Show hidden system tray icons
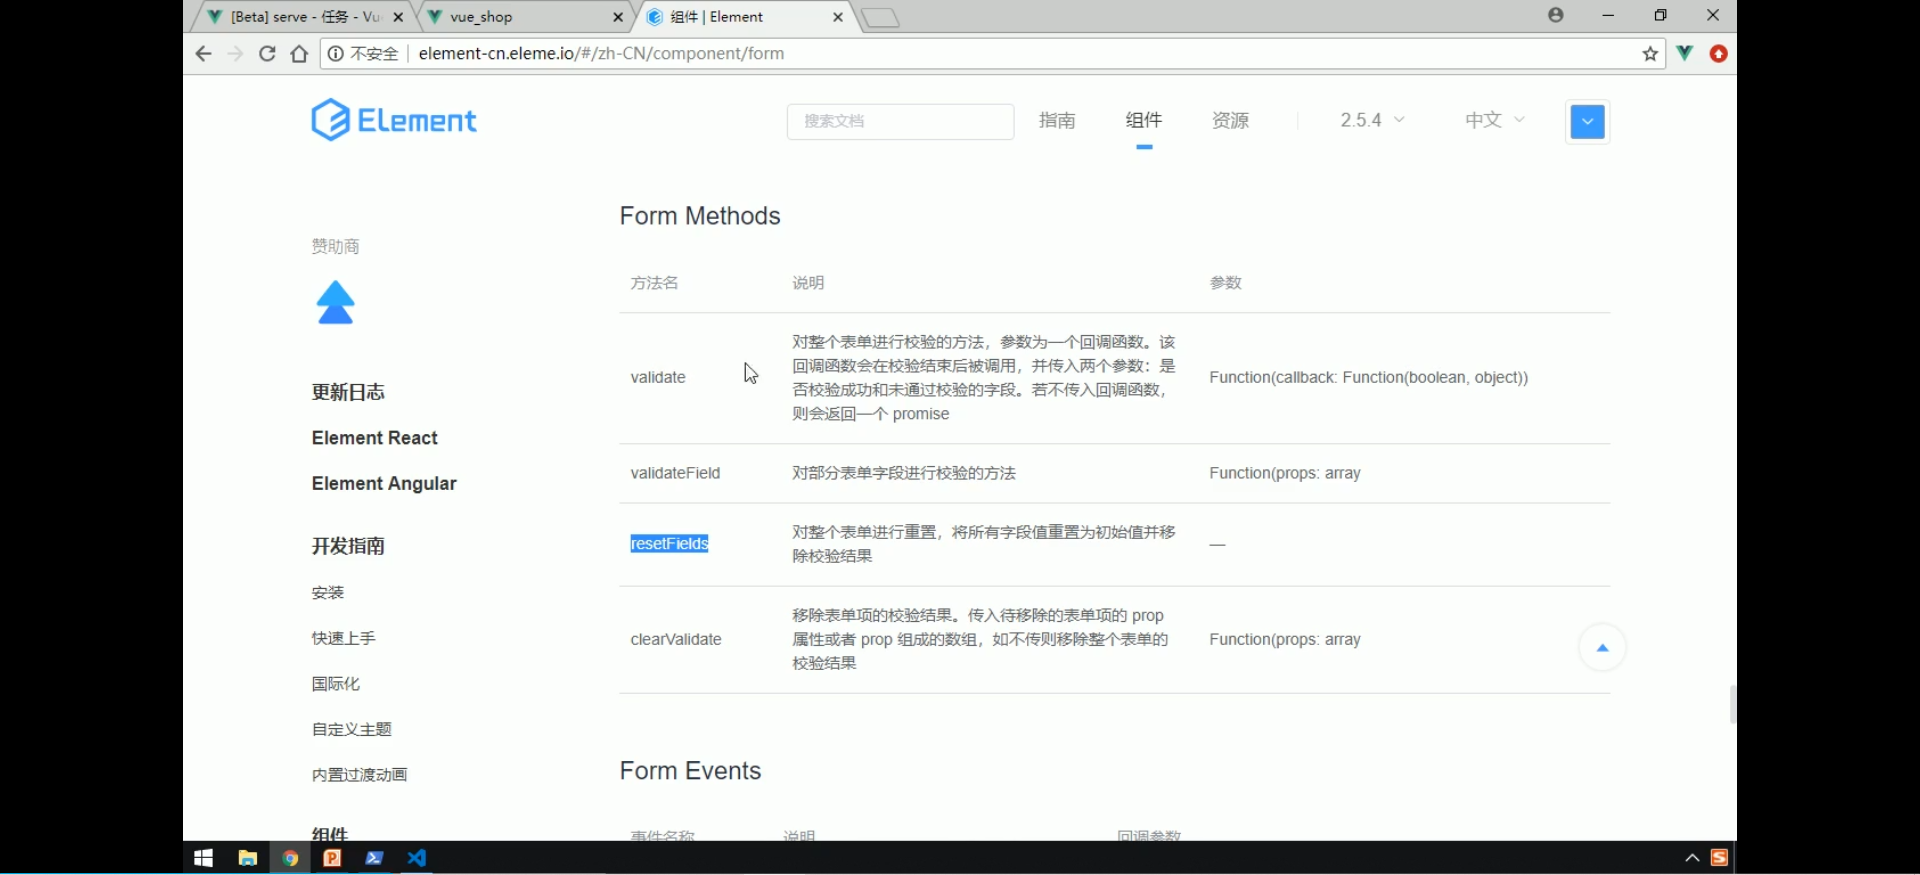1920x875 pixels. [1692, 858]
